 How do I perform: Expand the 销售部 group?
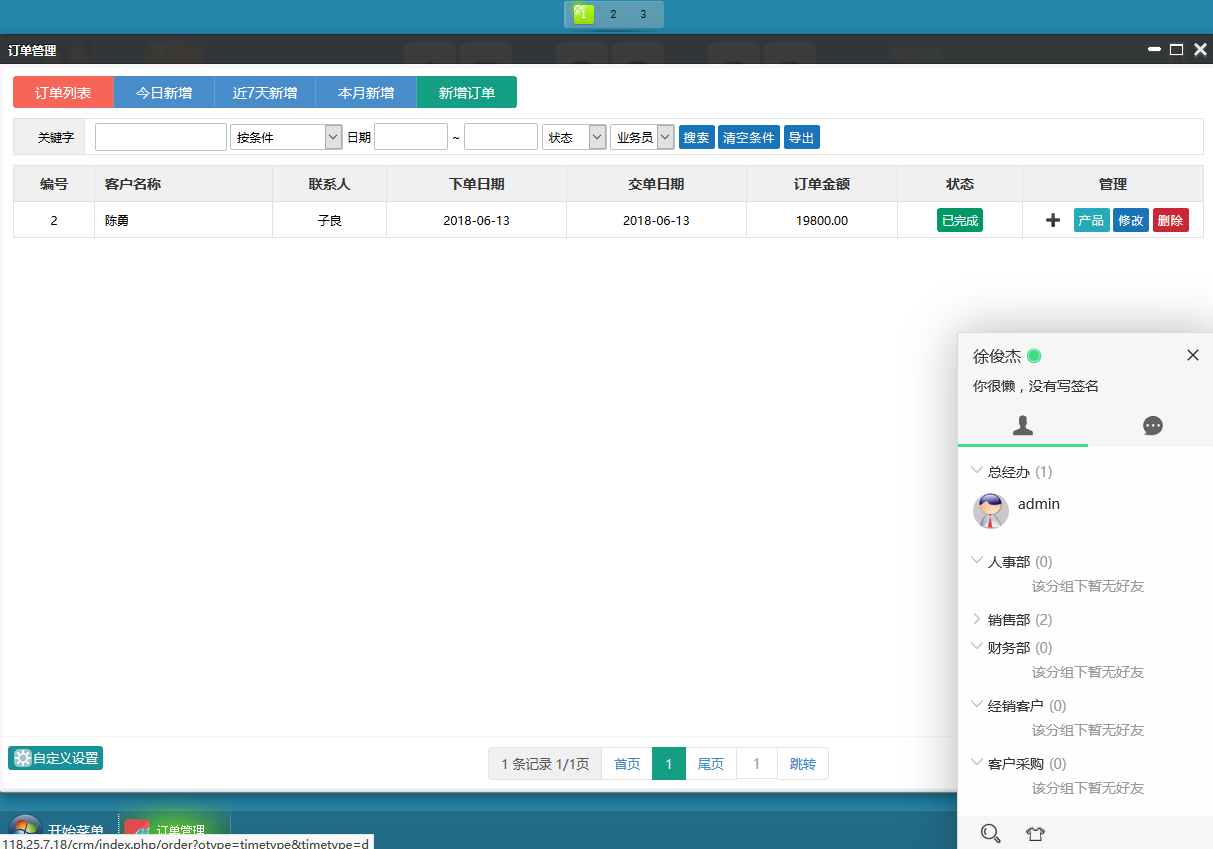click(1010, 620)
